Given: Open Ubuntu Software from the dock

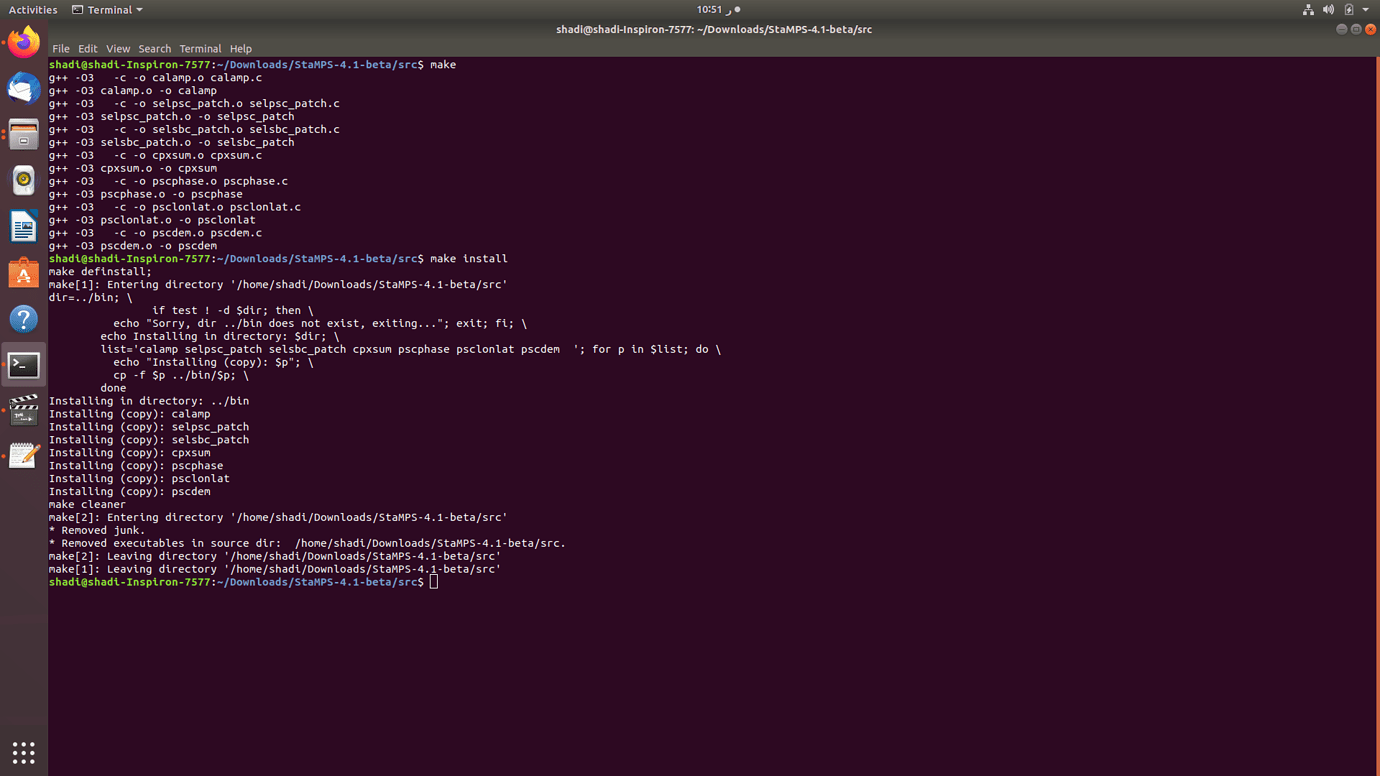Looking at the screenshot, I should 22,272.
